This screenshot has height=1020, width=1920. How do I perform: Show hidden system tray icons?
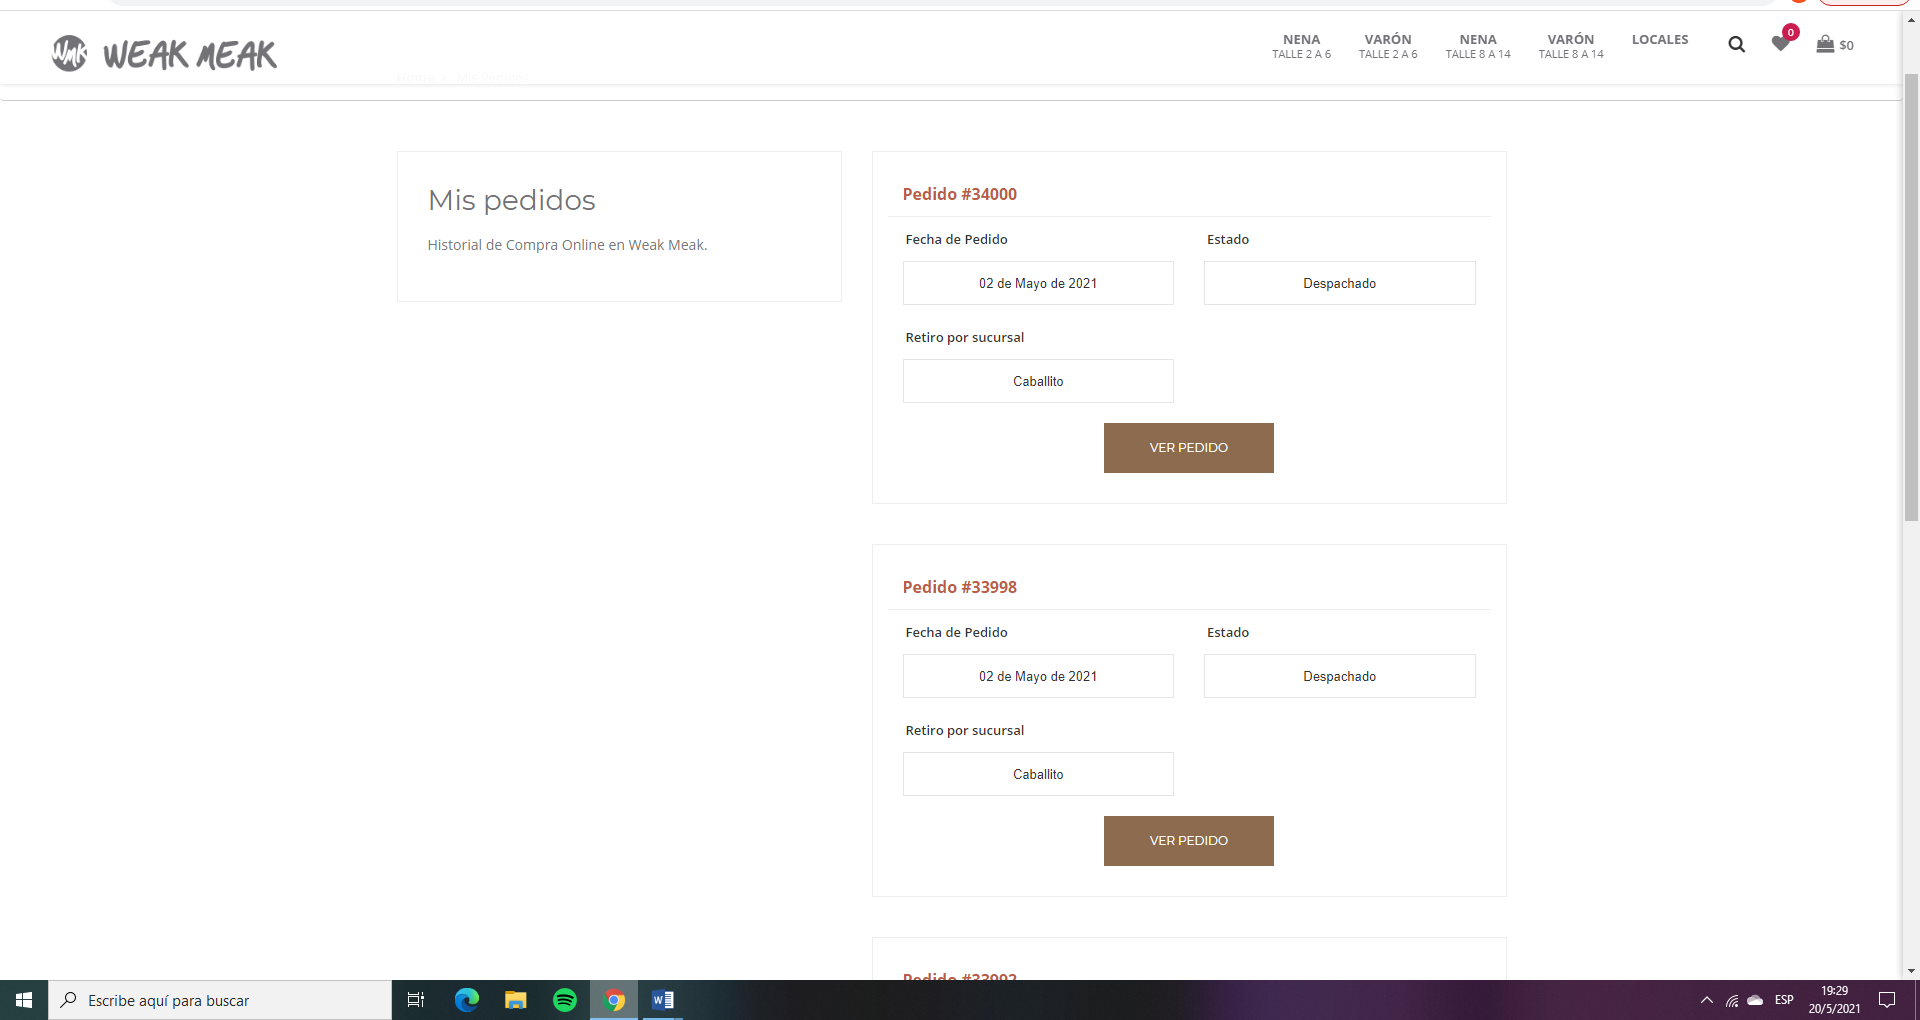pos(1706,1000)
